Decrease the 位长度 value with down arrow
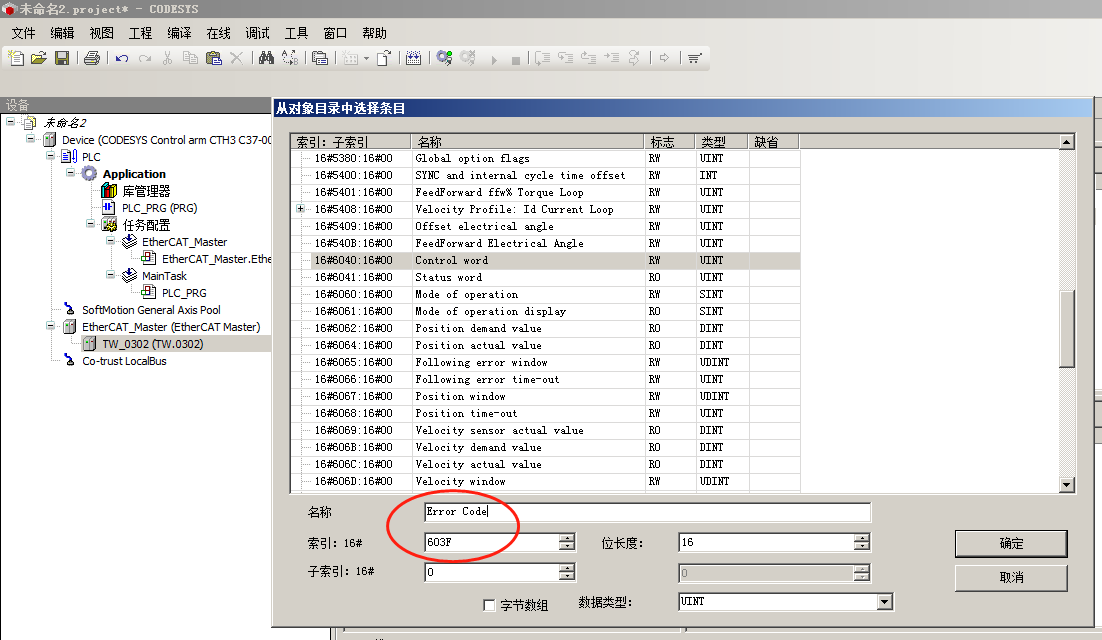The width and height of the screenshot is (1102, 640). [862, 547]
